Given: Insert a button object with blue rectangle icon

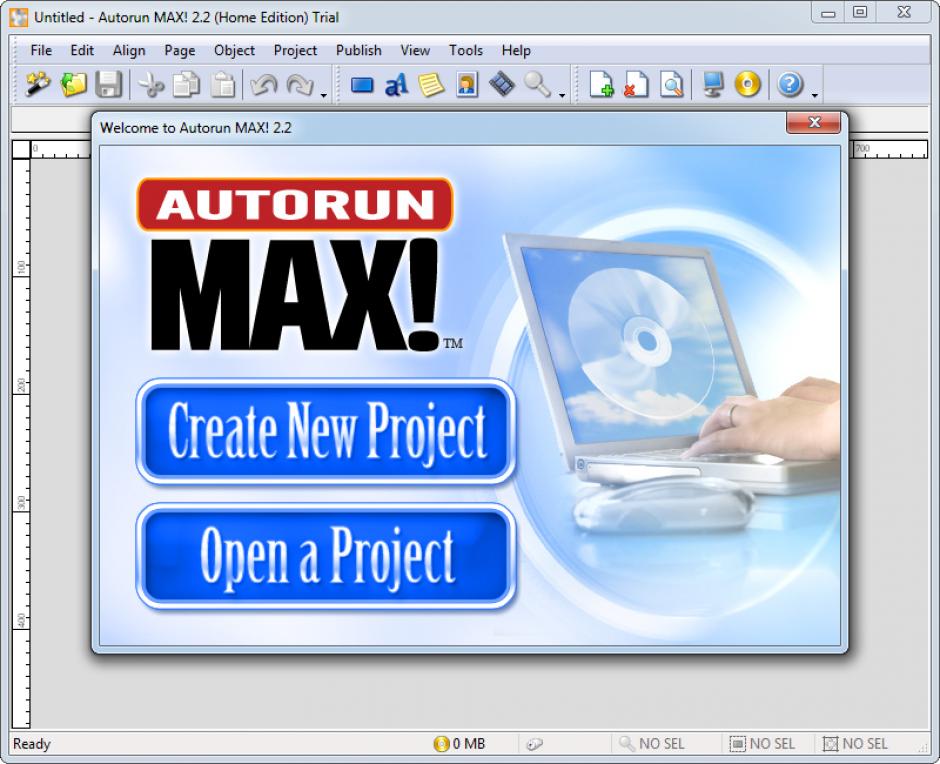Looking at the screenshot, I should coord(361,85).
